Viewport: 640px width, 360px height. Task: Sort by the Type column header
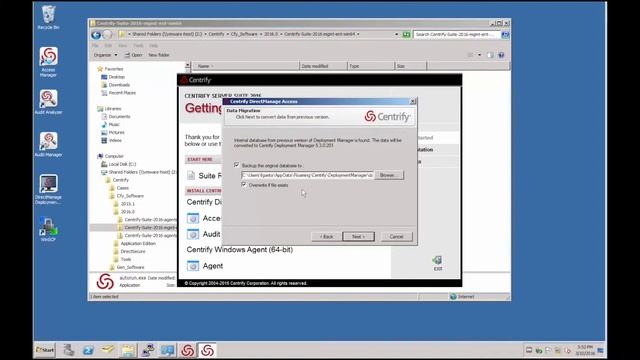click(x=371, y=66)
